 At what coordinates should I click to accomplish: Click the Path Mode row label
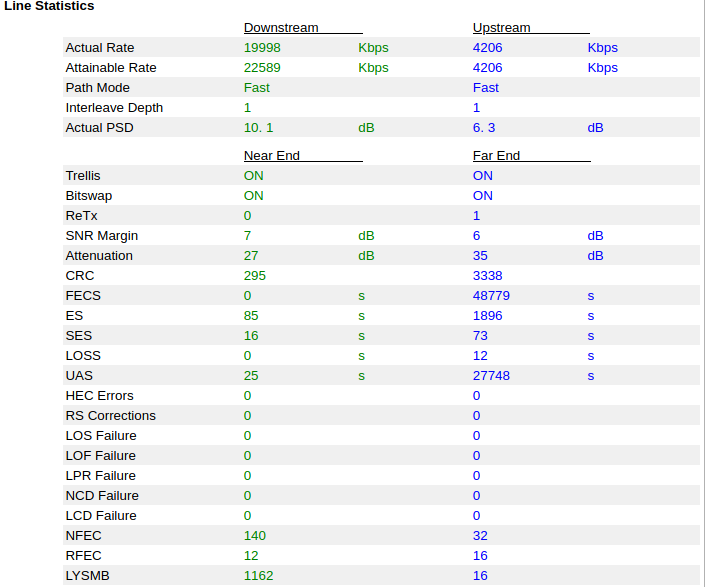(97, 88)
